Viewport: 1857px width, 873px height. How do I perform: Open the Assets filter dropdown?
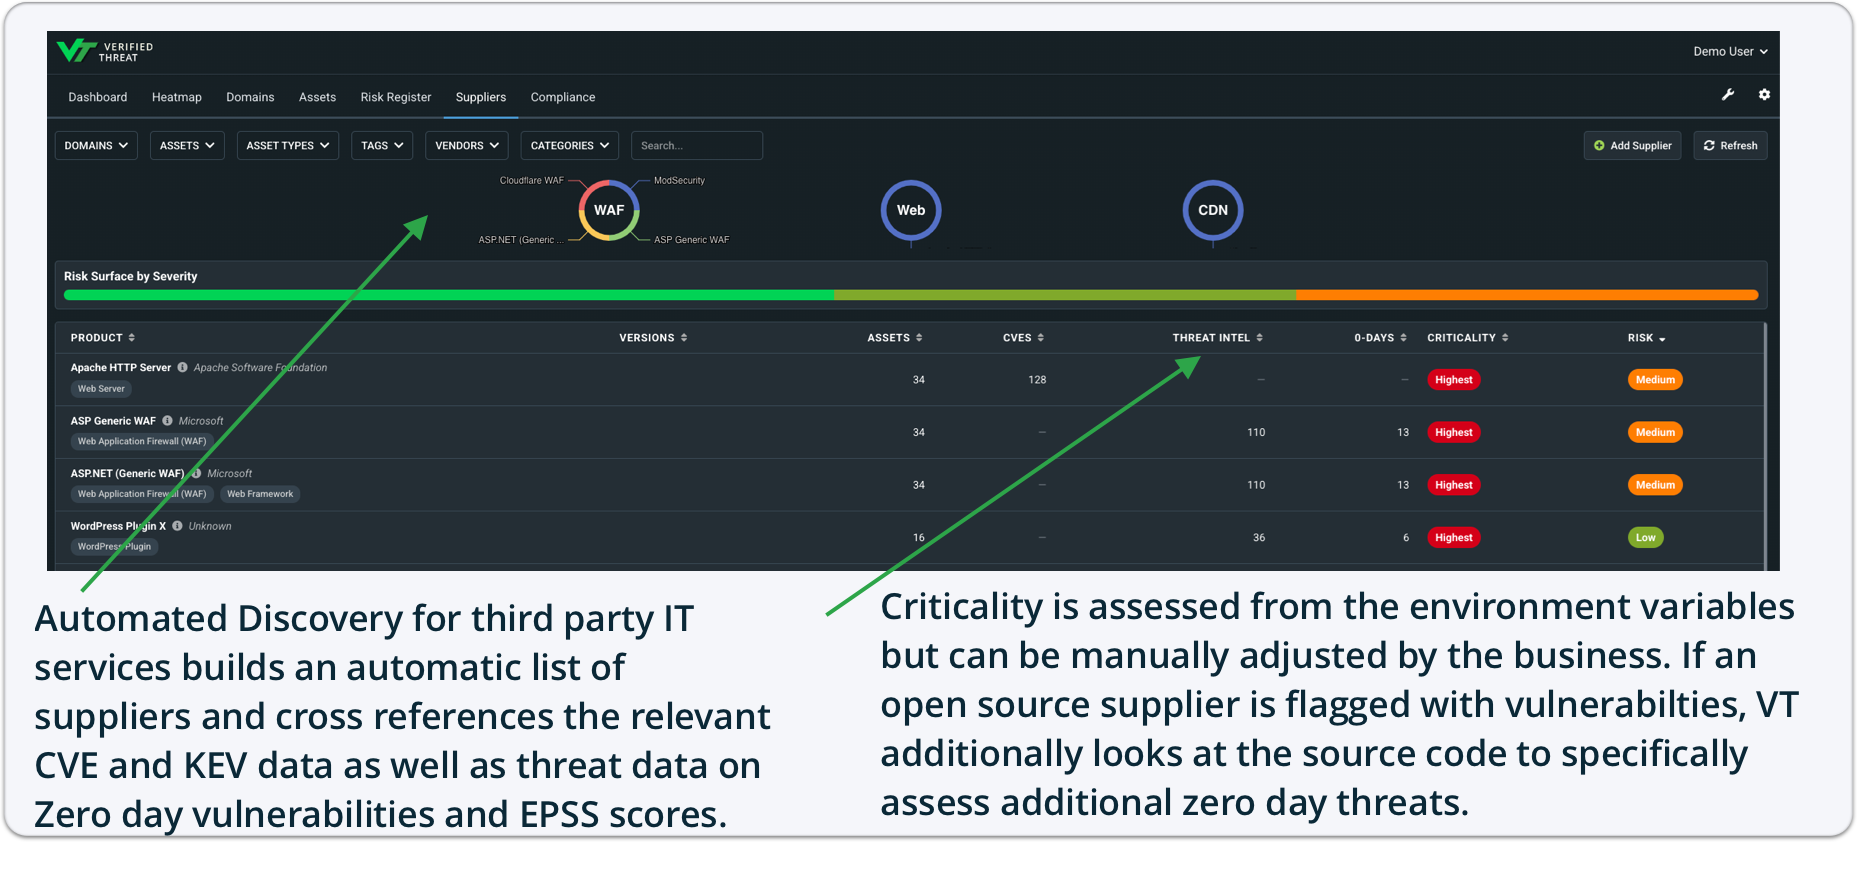pyautogui.click(x=187, y=146)
